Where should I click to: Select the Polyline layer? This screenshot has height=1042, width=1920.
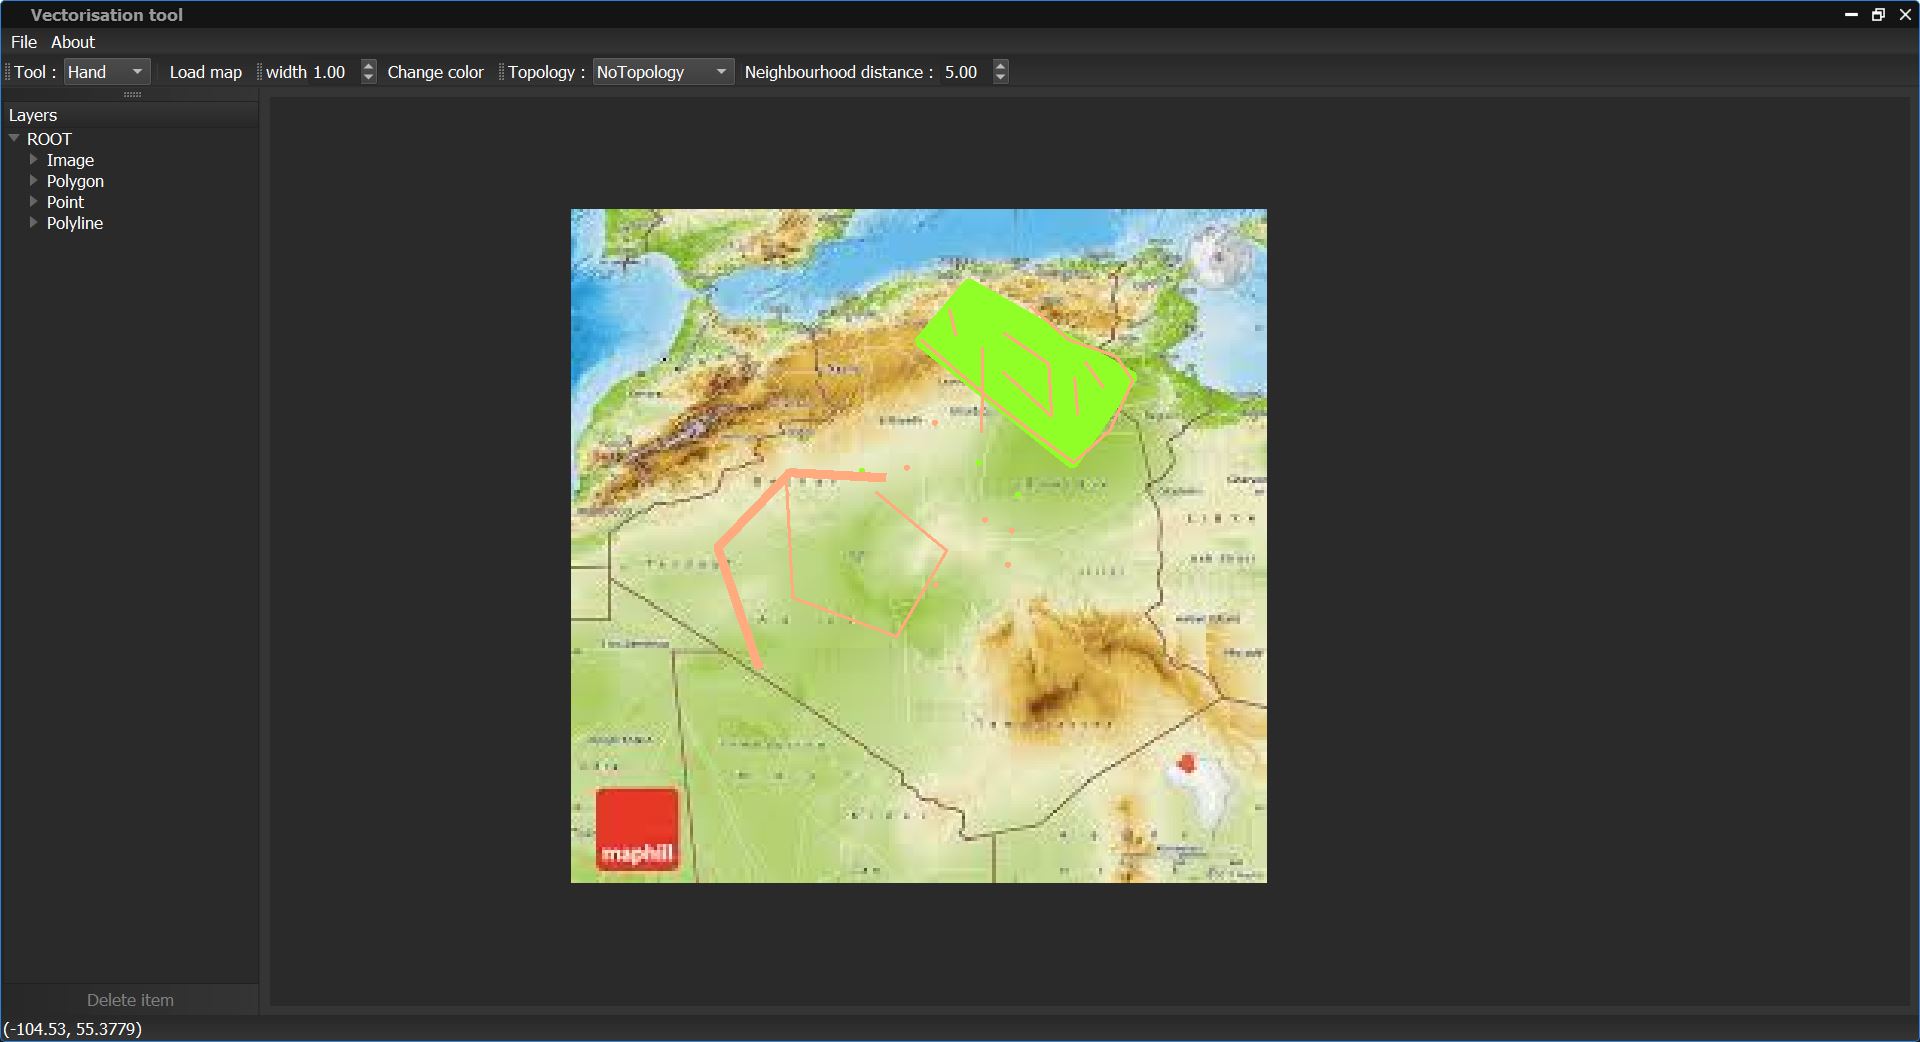(75, 223)
